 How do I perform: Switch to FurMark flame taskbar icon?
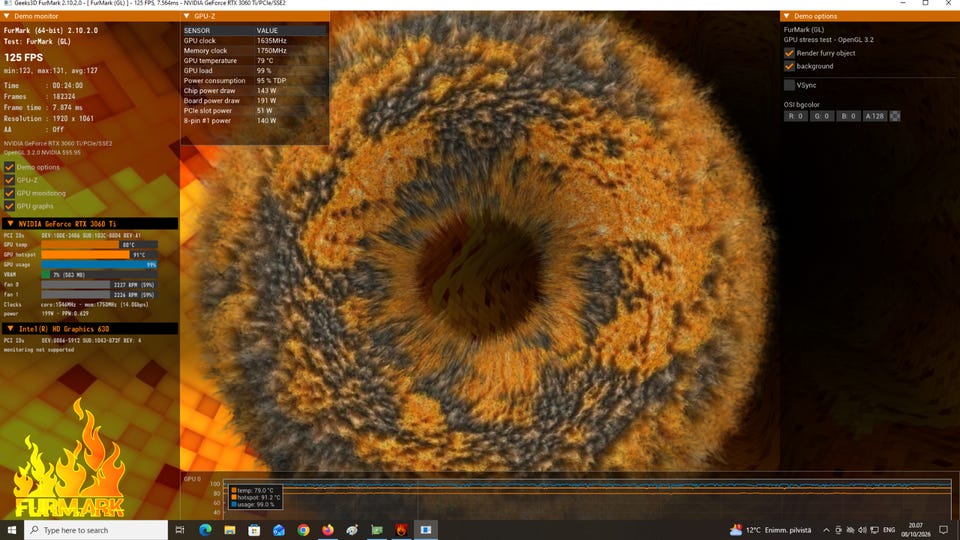coord(401,530)
